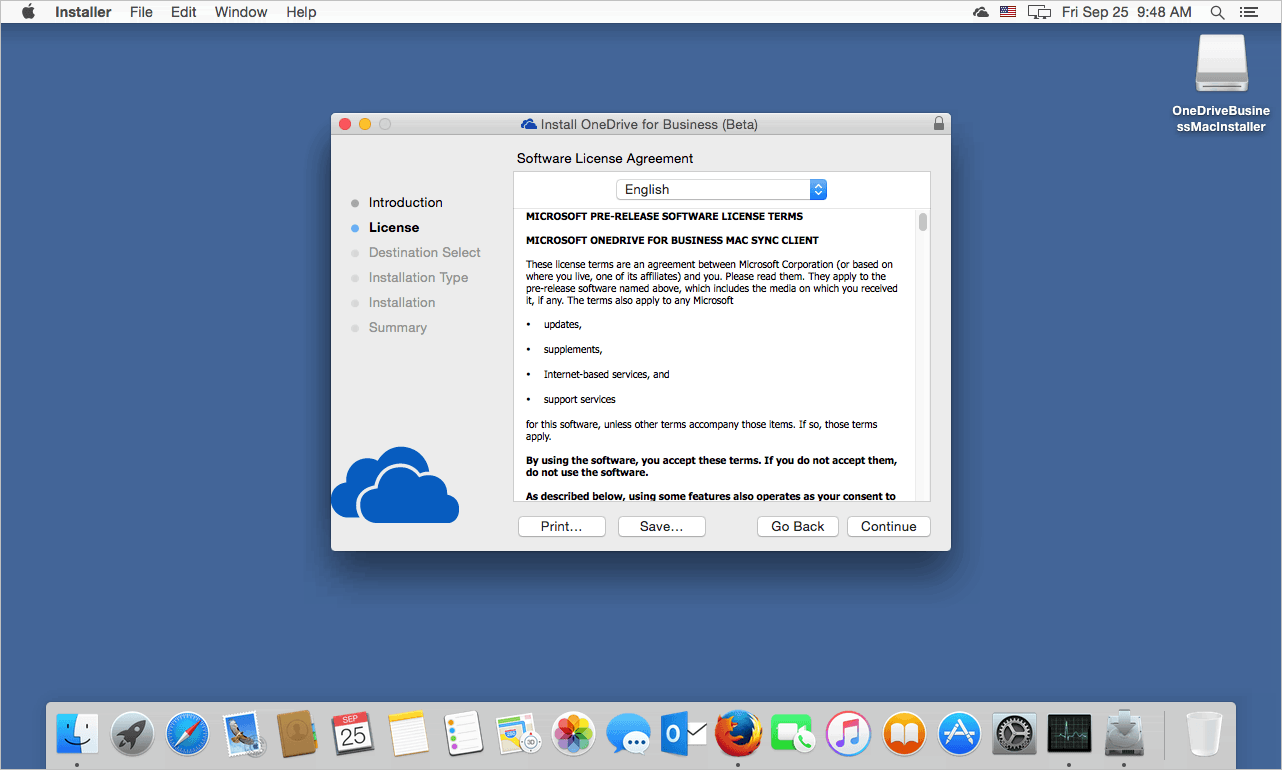Open iTunes music note icon
Image resolution: width=1282 pixels, height=770 pixels.
tap(849, 734)
